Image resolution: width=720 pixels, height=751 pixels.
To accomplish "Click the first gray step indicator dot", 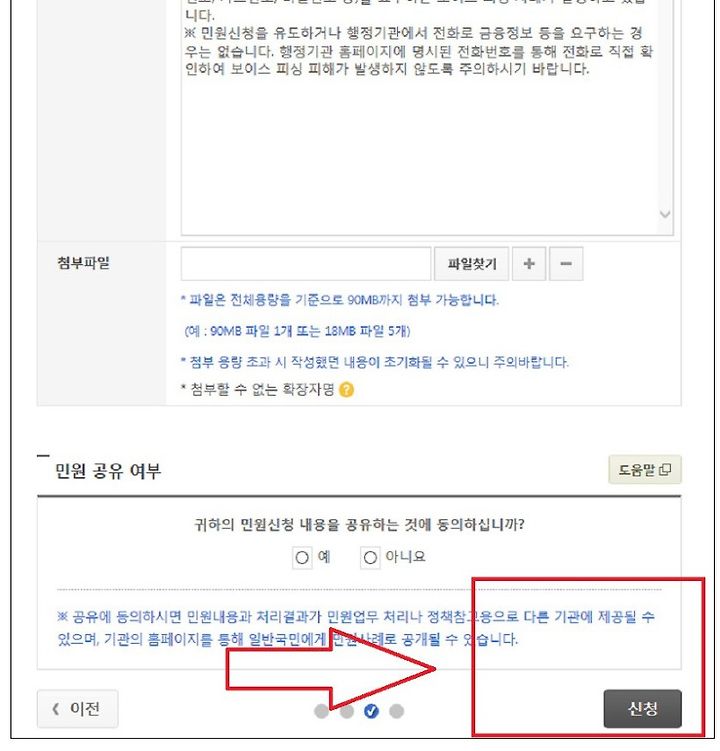I will click(321, 711).
